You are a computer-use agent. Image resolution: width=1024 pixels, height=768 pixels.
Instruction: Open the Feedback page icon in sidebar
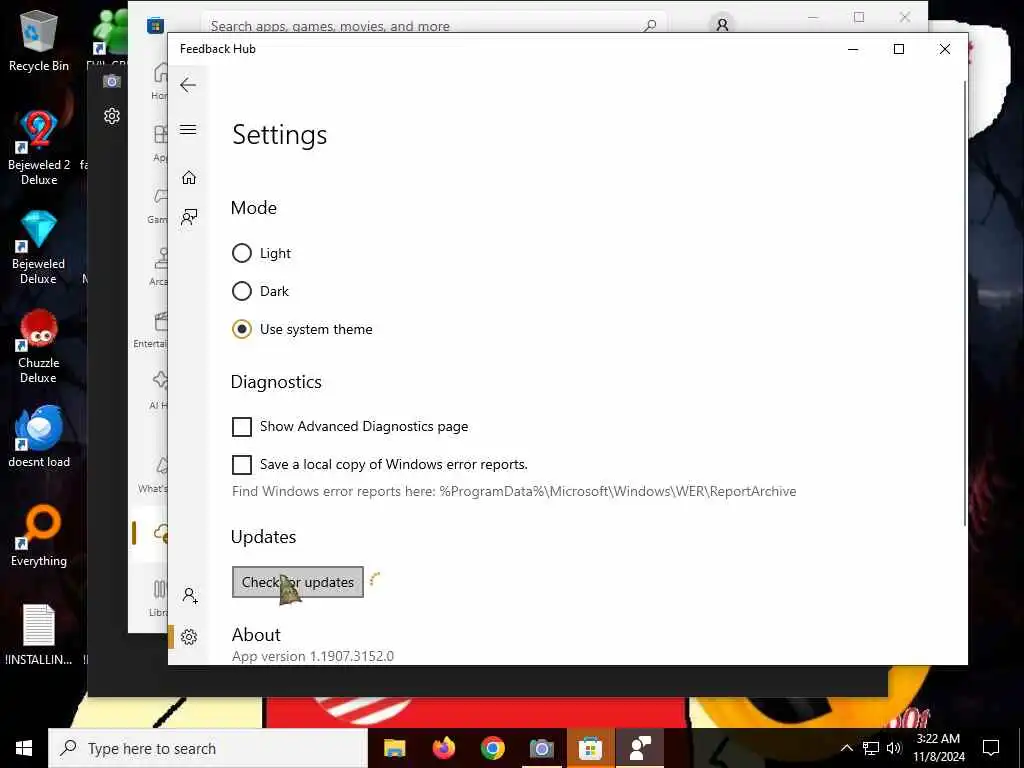tap(189, 217)
